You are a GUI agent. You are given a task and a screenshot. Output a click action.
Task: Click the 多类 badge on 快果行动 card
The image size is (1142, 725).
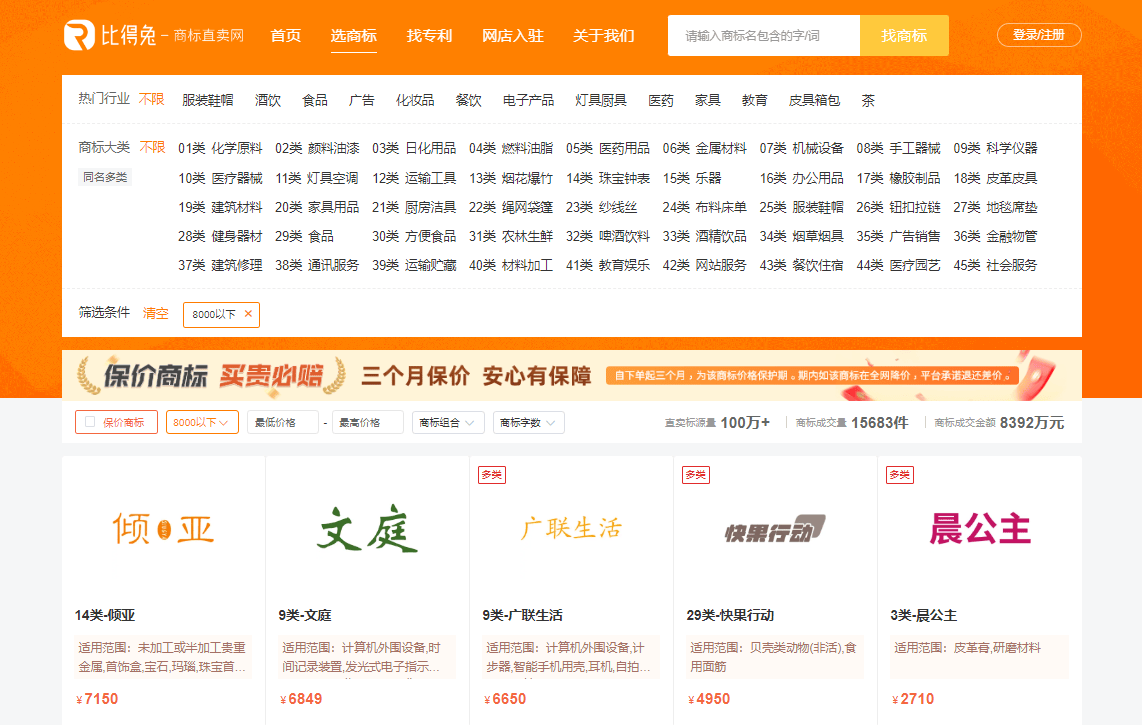696,475
